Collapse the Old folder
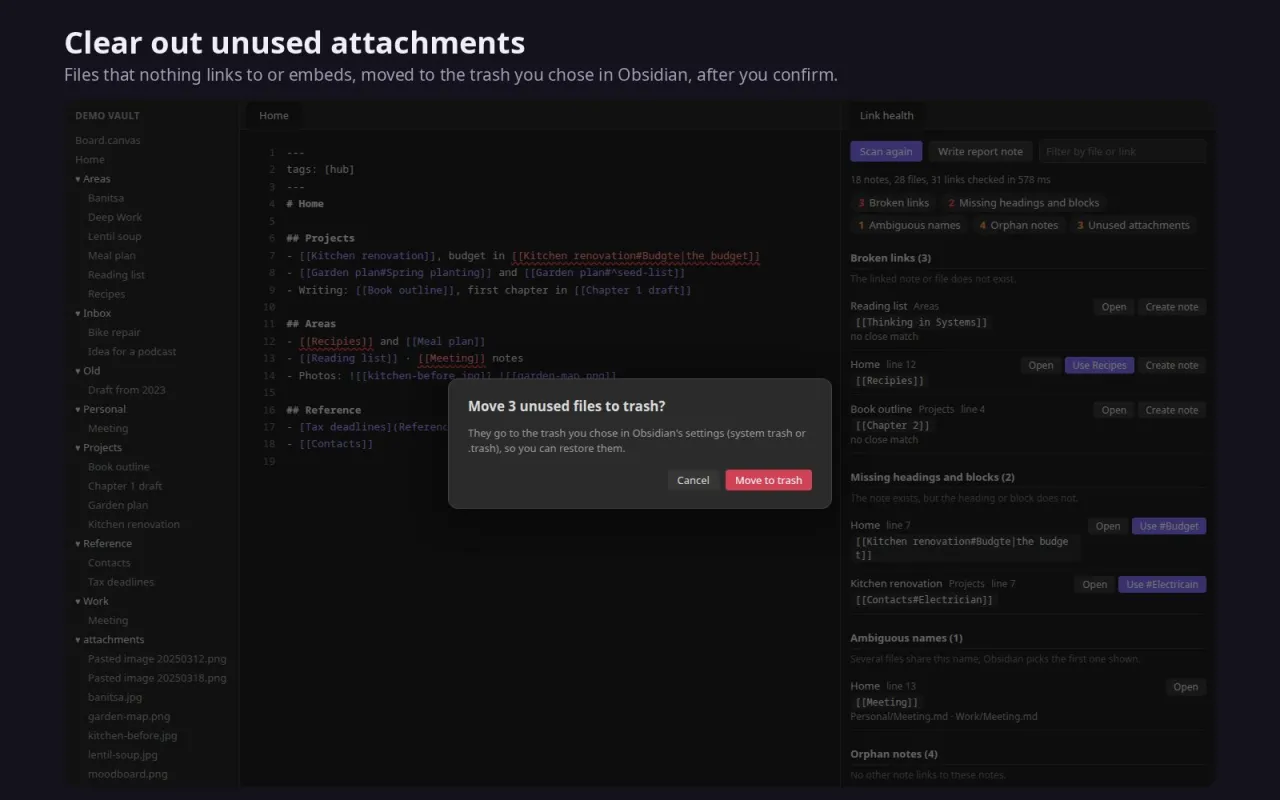Screen dimensions: 1280x800 tap(88, 371)
